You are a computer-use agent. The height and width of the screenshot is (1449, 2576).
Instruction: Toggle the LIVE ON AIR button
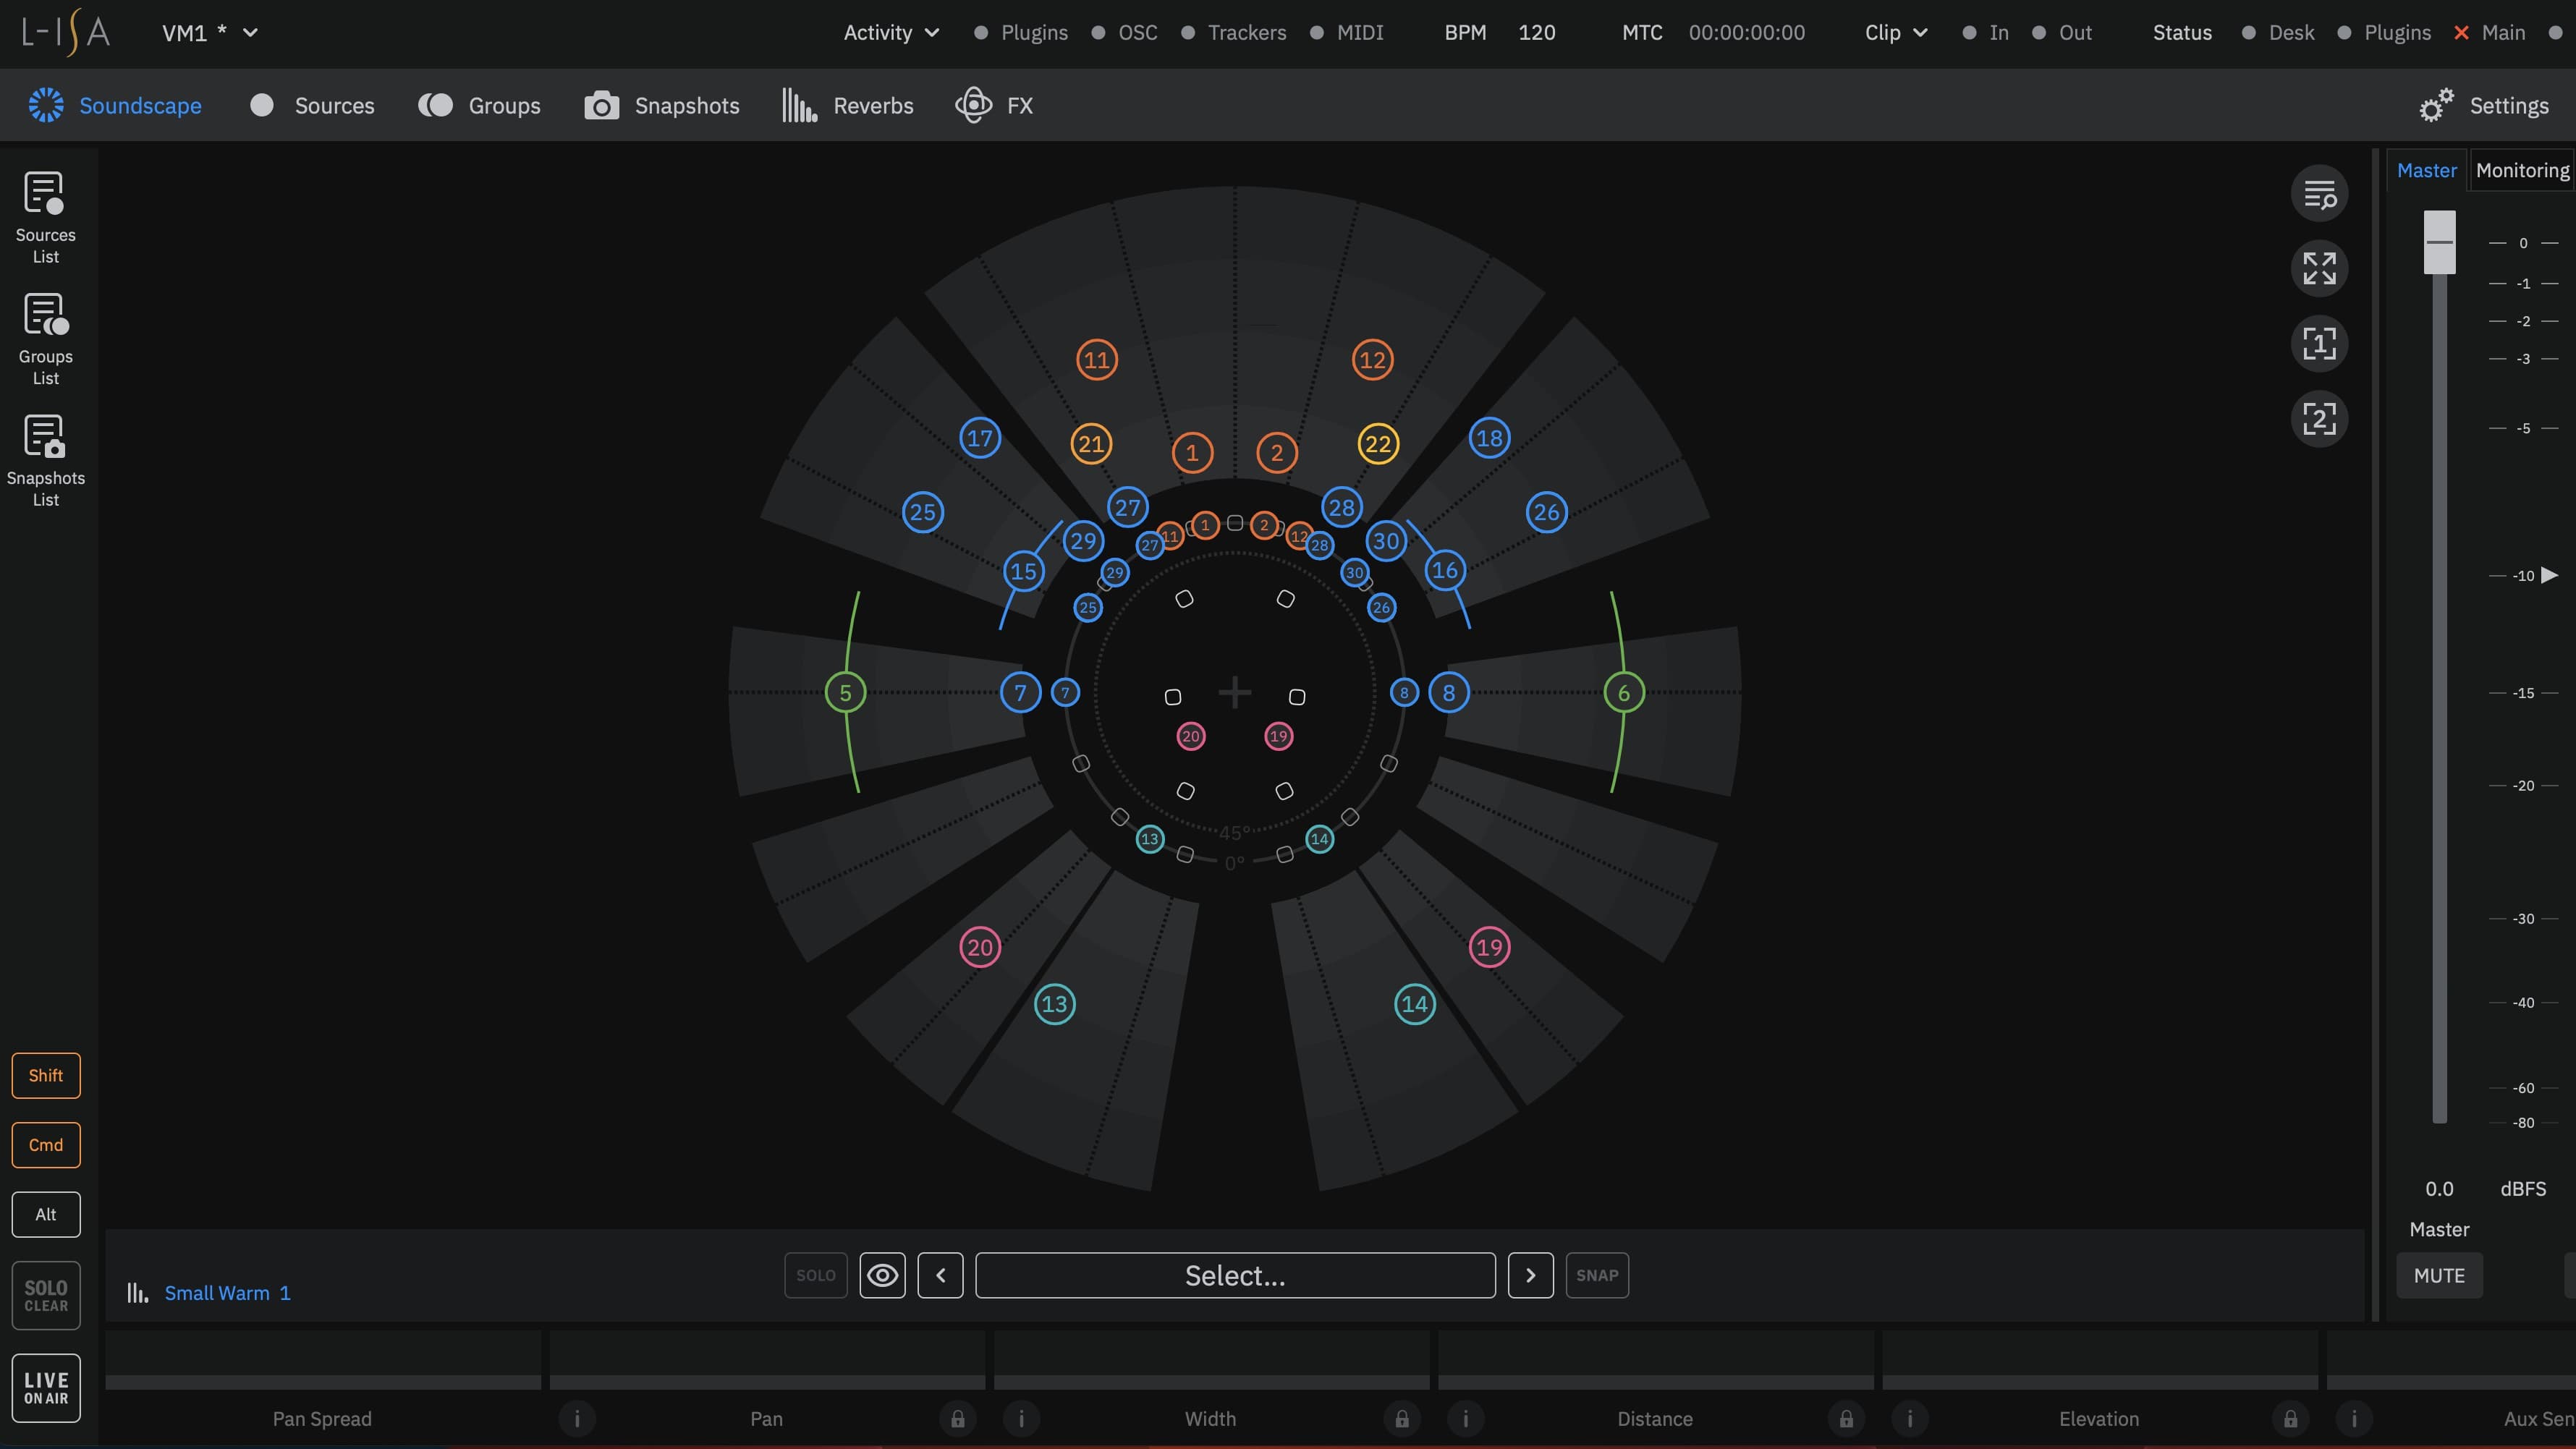[46, 1387]
